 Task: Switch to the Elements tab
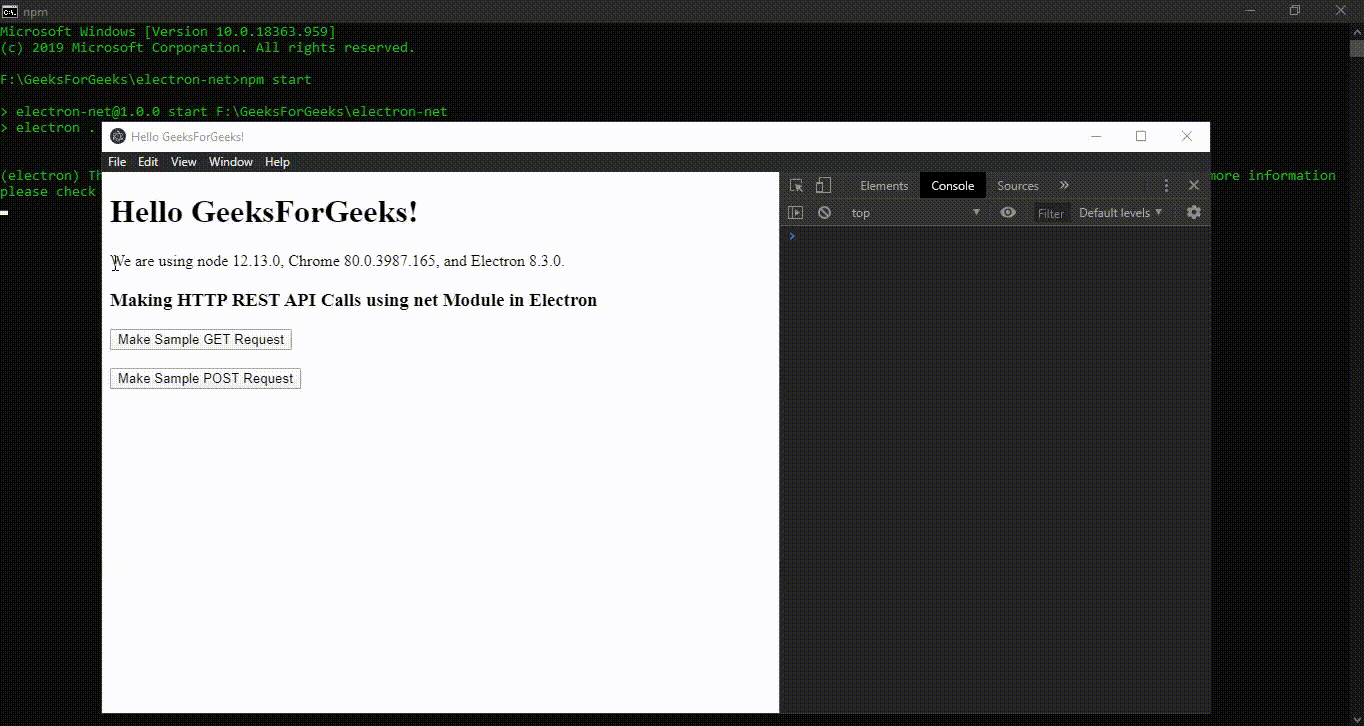[884, 186]
